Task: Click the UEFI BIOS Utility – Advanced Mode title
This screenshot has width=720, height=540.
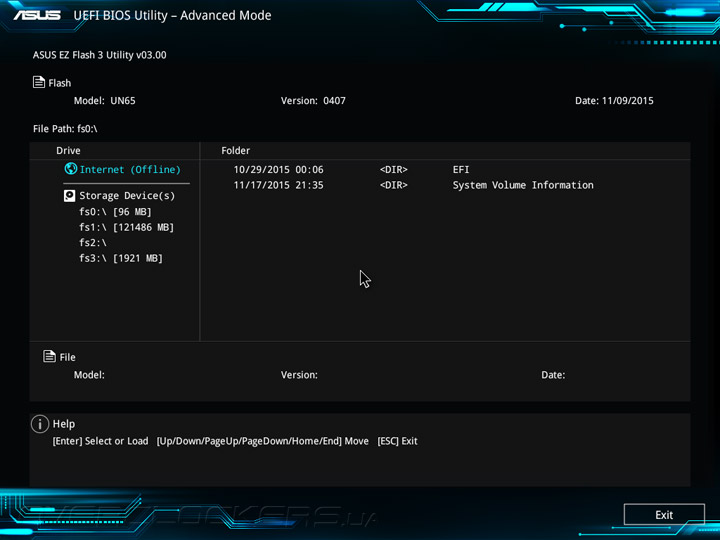Action: (173, 15)
